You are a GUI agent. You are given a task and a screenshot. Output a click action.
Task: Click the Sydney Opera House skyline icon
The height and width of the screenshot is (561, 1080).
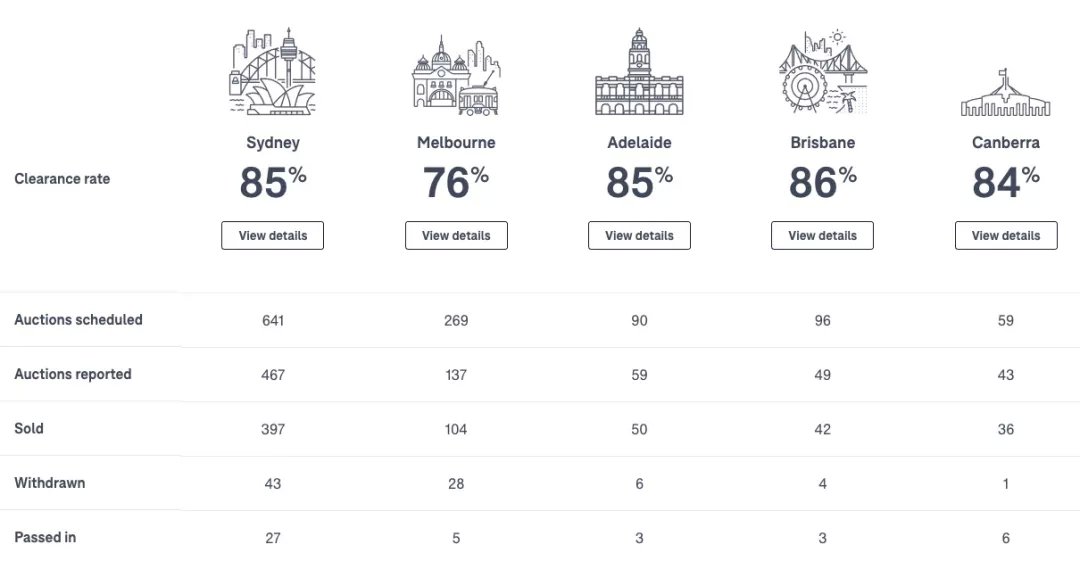(x=273, y=71)
